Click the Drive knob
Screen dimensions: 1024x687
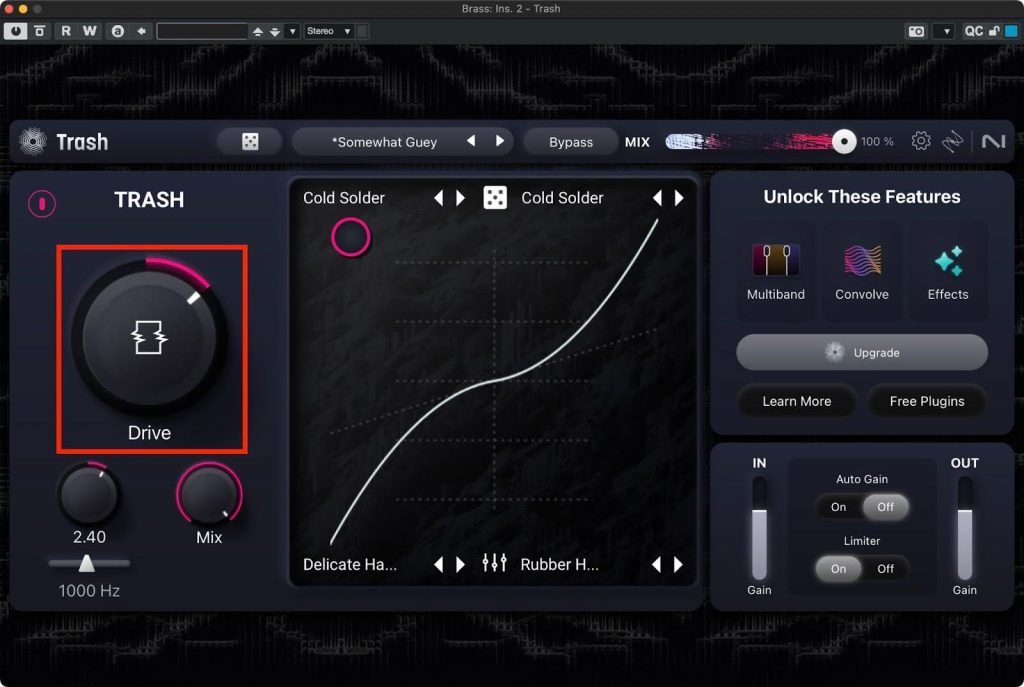click(150, 336)
